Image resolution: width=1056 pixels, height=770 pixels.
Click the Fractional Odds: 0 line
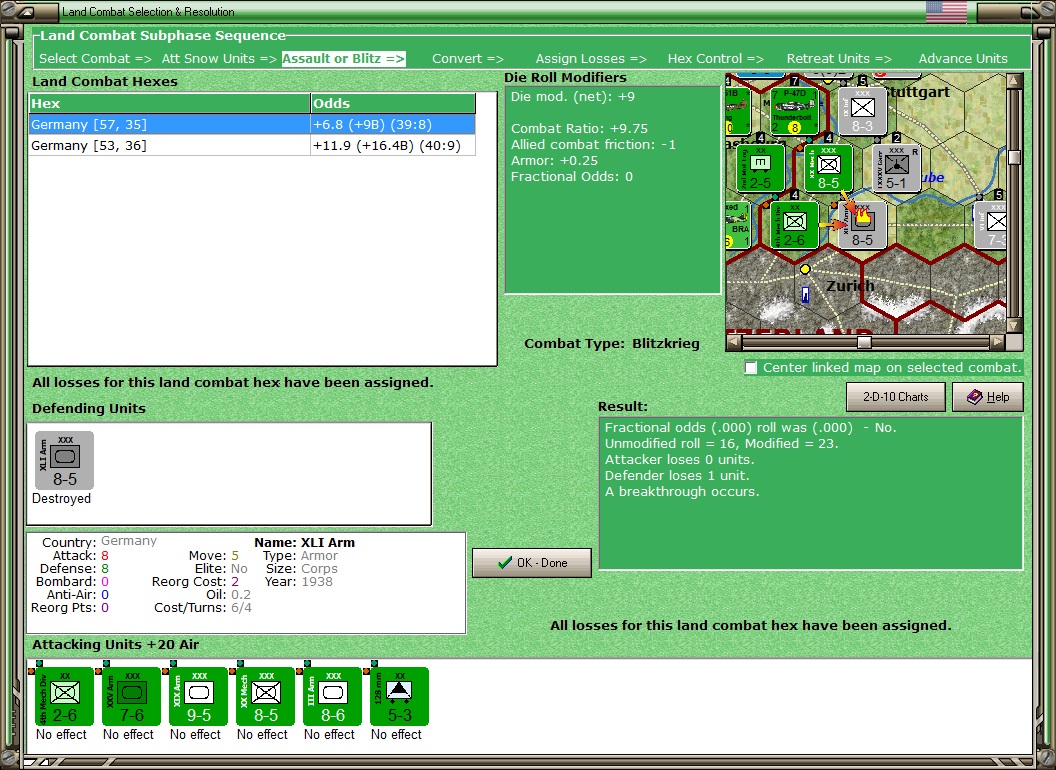(571, 177)
